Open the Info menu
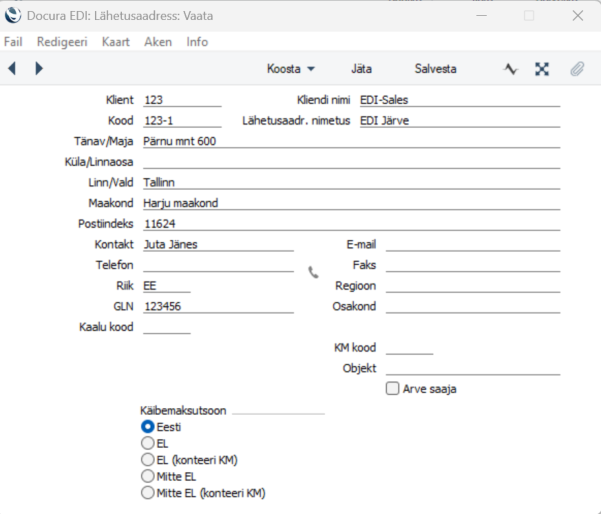Viewport: 601px width, 514px height. (x=197, y=42)
